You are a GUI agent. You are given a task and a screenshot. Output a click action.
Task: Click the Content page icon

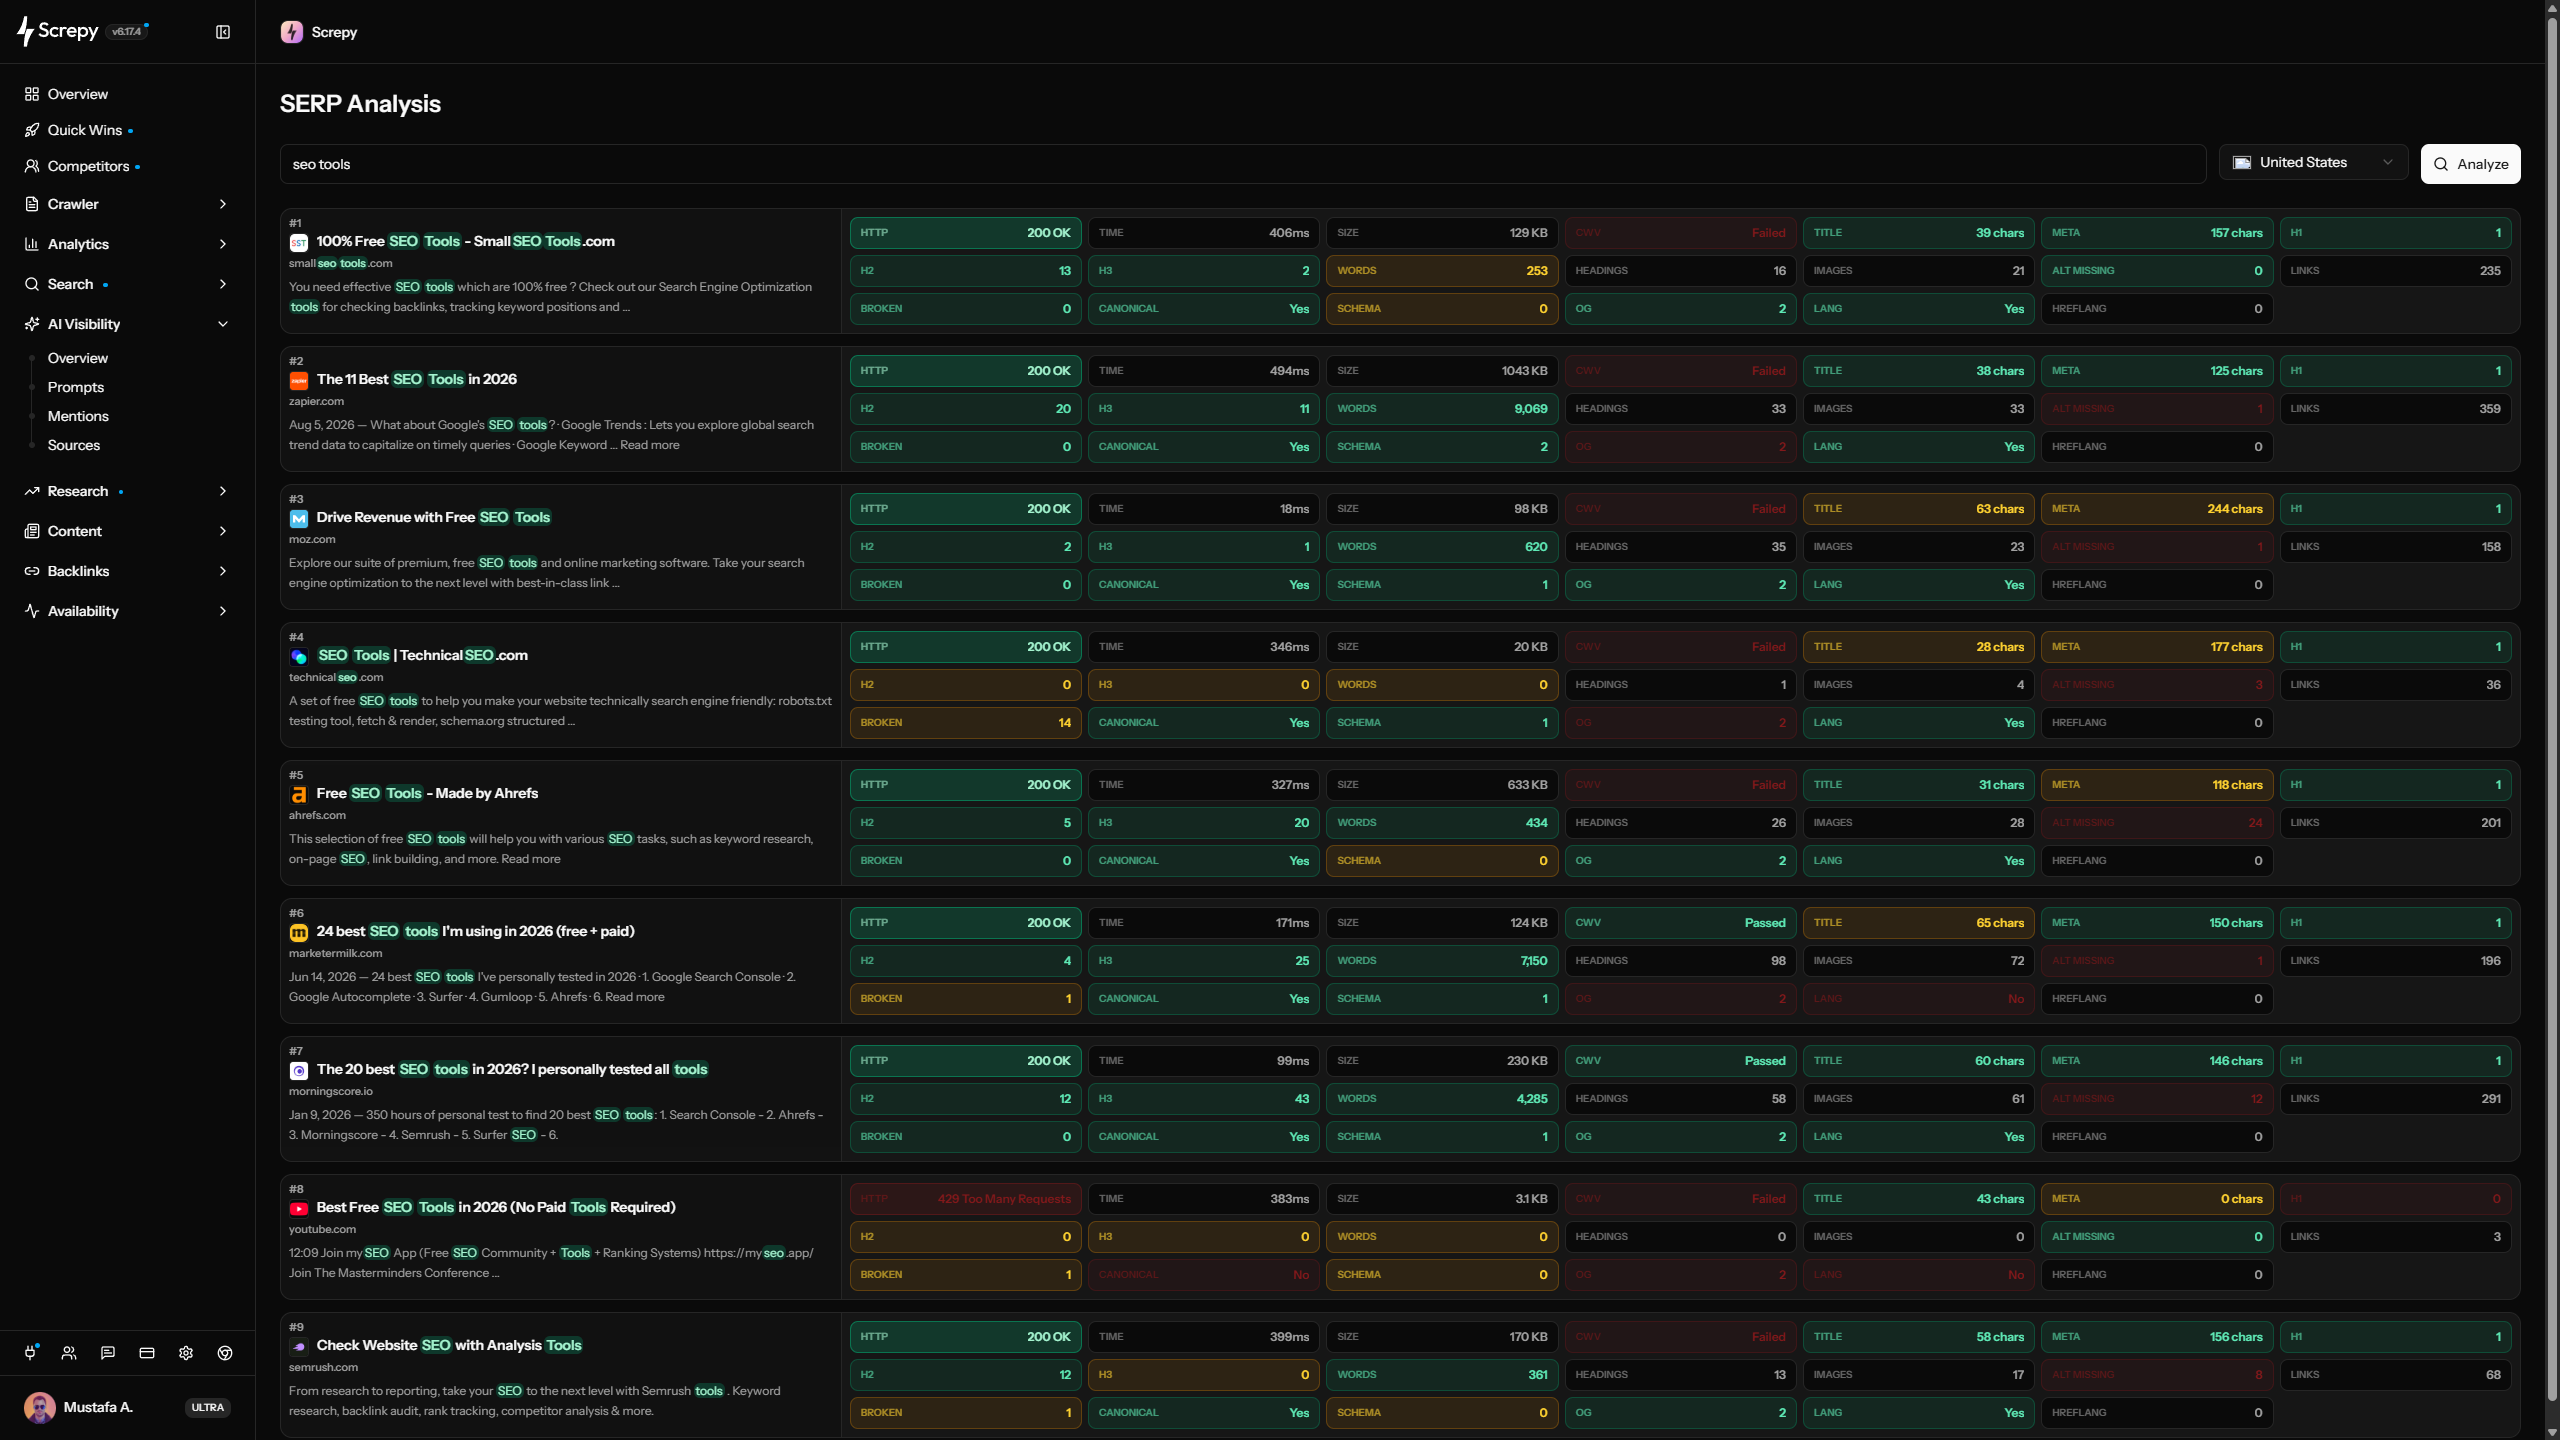(32, 531)
